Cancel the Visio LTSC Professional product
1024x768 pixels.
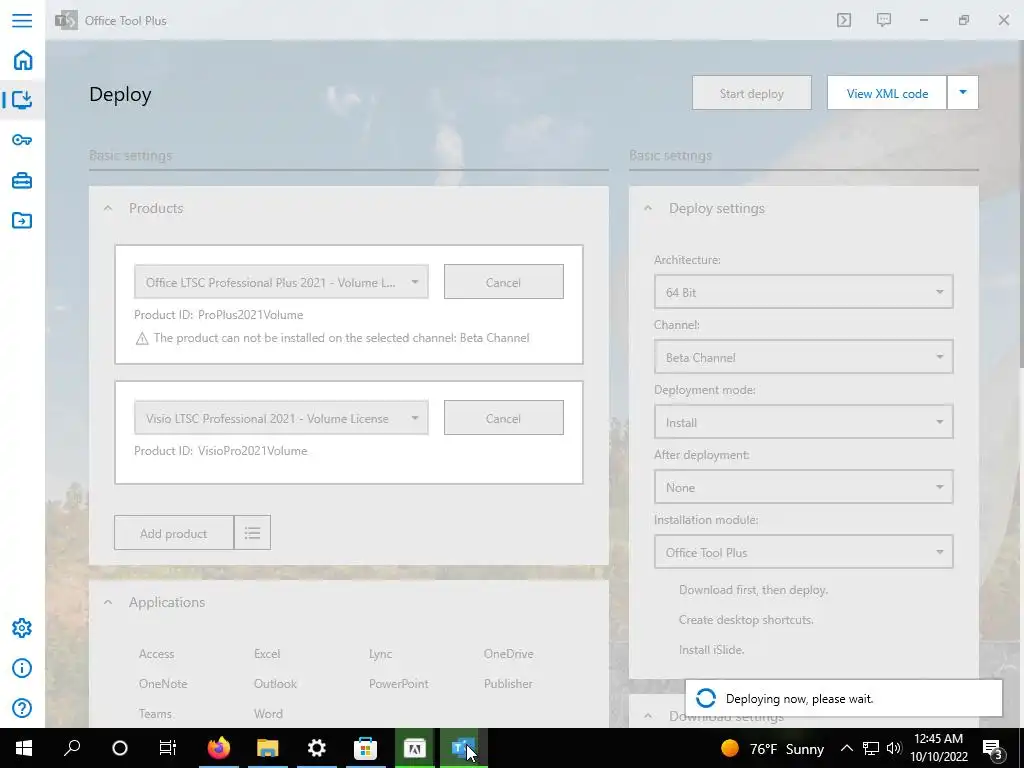pyautogui.click(x=504, y=418)
